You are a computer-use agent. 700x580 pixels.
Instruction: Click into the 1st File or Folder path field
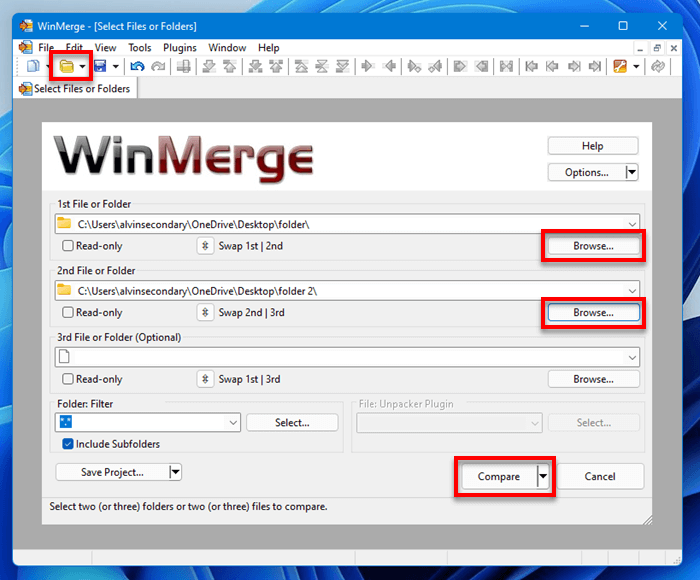click(347, 224)
